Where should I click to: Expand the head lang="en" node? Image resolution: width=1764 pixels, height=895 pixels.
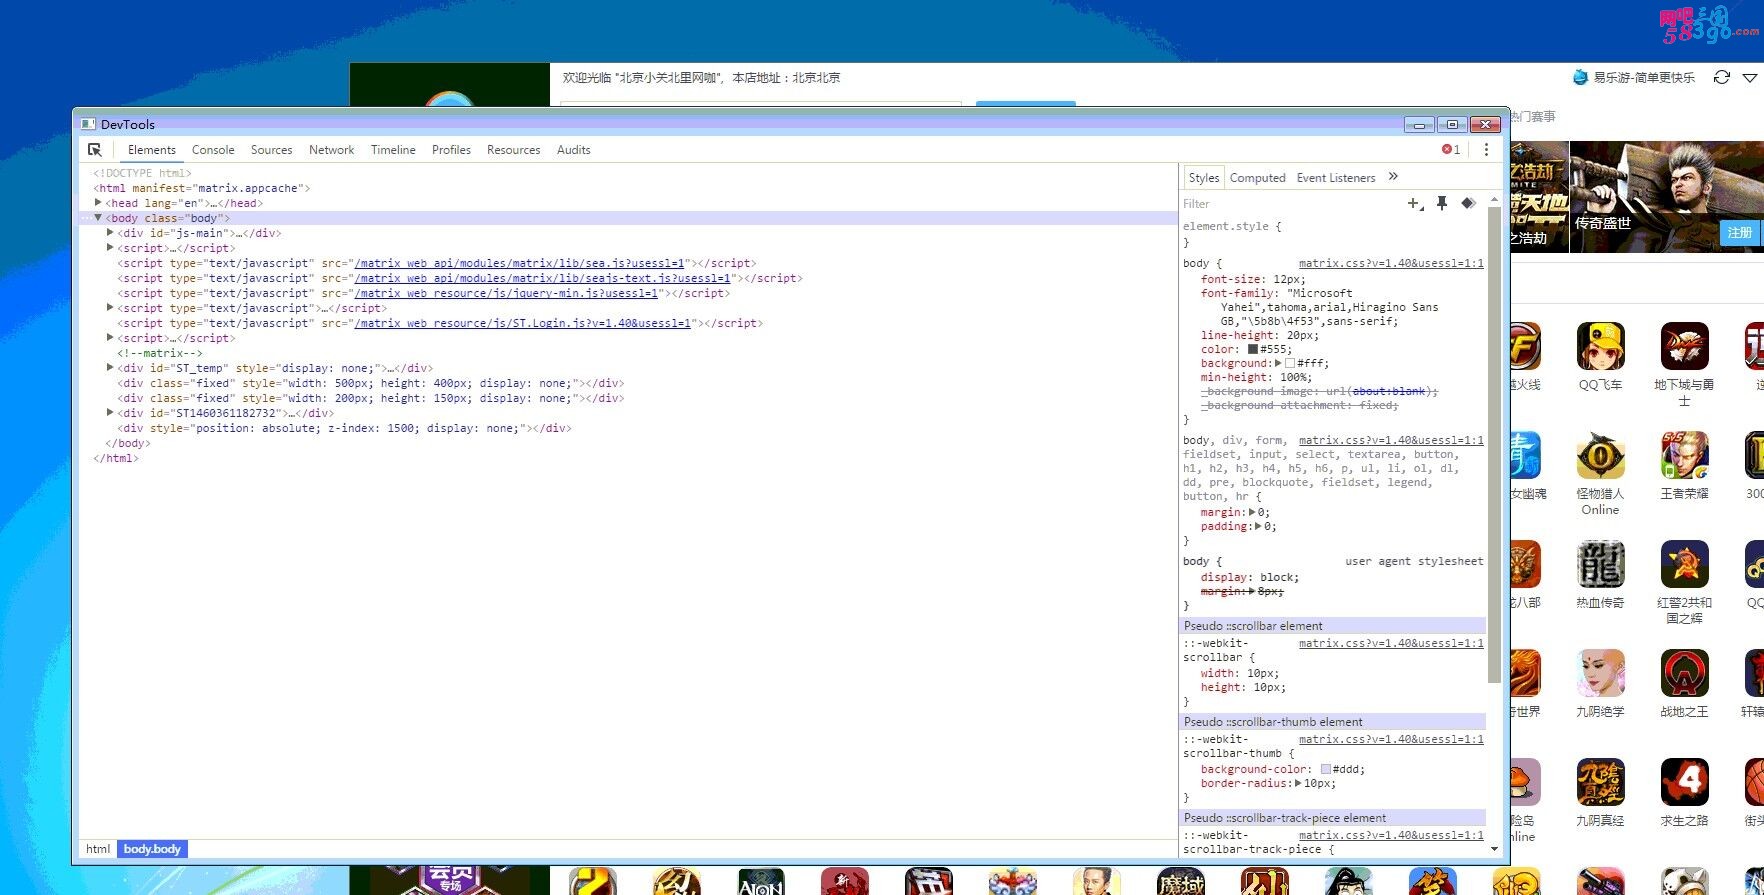(98, 202)
